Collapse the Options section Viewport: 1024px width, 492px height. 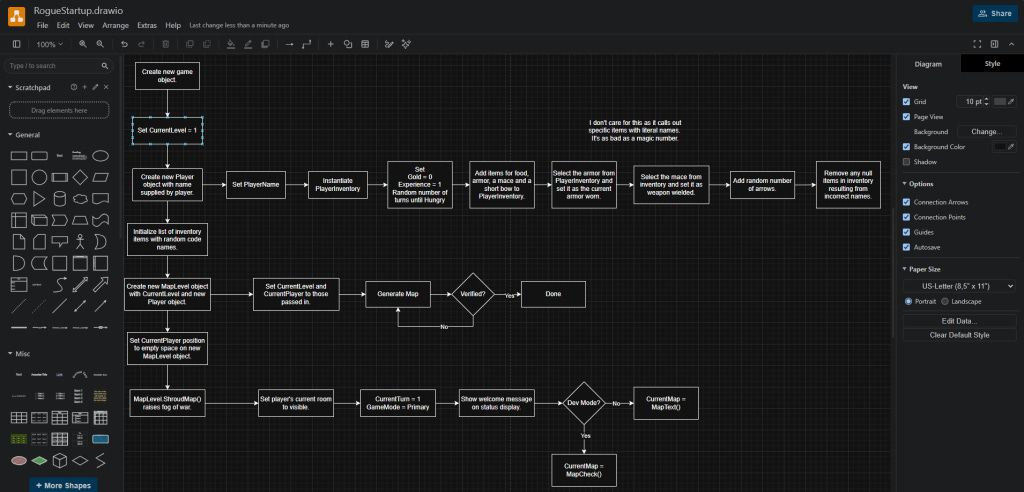point(905,184)
